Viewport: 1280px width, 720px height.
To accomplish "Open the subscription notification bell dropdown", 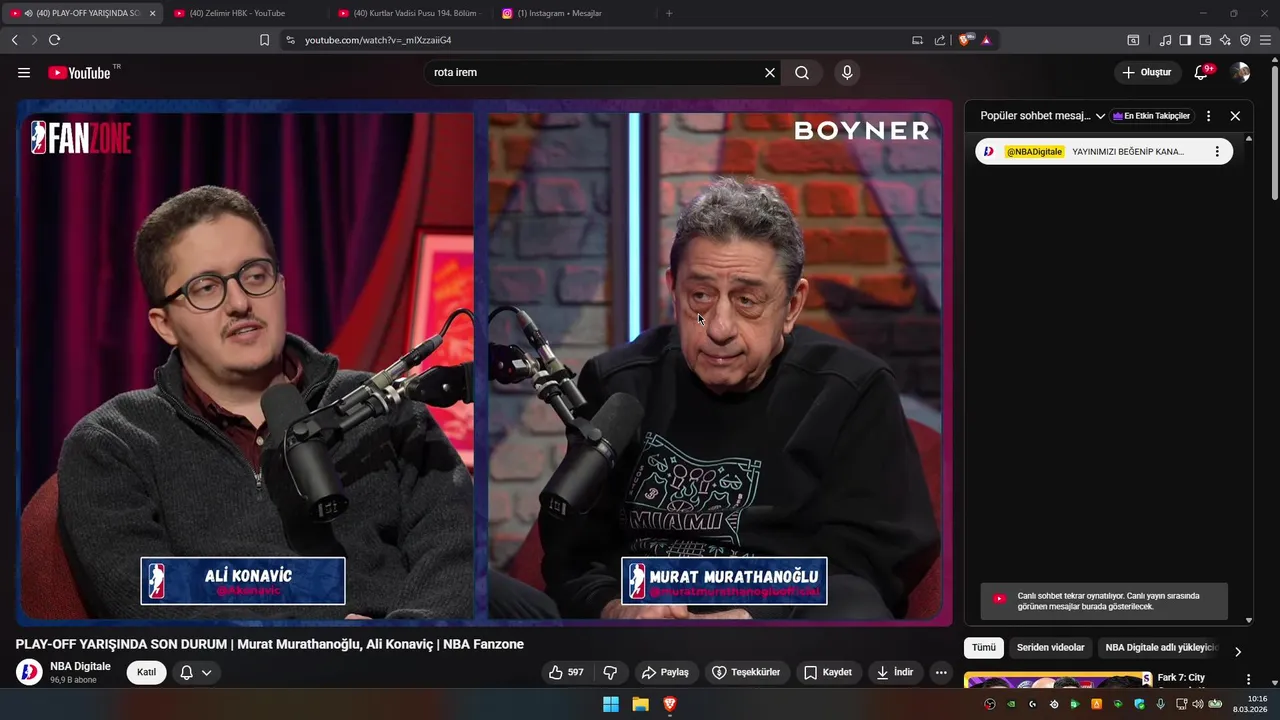I will tap(196, 672).
